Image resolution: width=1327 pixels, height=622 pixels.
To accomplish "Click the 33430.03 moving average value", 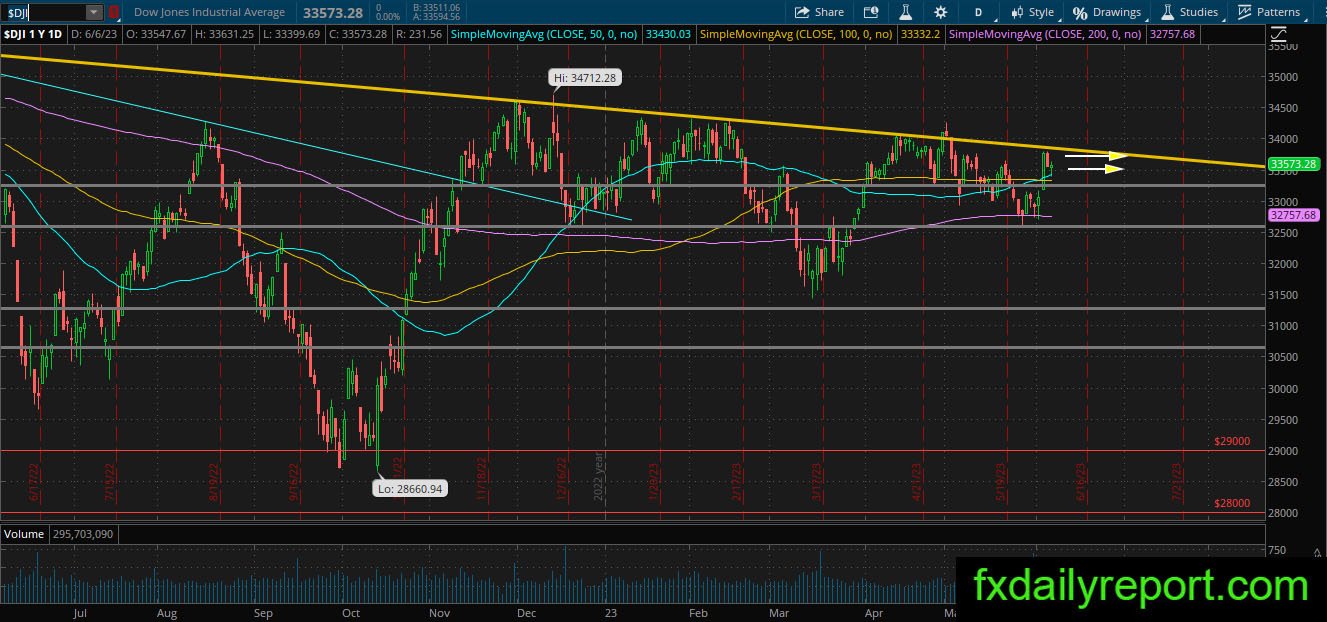I will coord(669,34).
